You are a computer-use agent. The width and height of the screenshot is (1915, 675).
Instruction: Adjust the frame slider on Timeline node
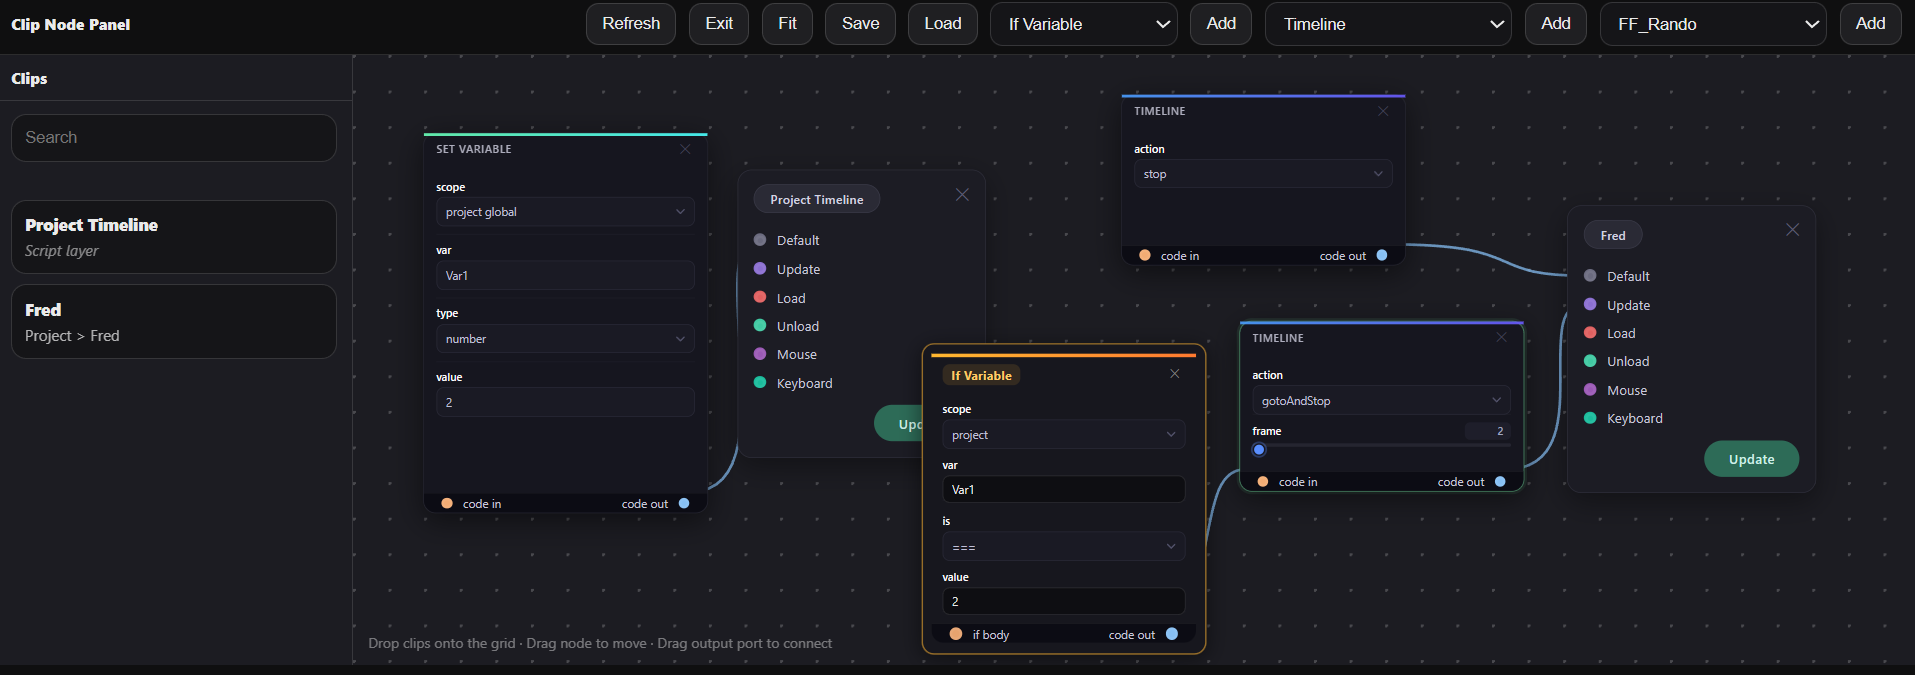pos(1259,450)
